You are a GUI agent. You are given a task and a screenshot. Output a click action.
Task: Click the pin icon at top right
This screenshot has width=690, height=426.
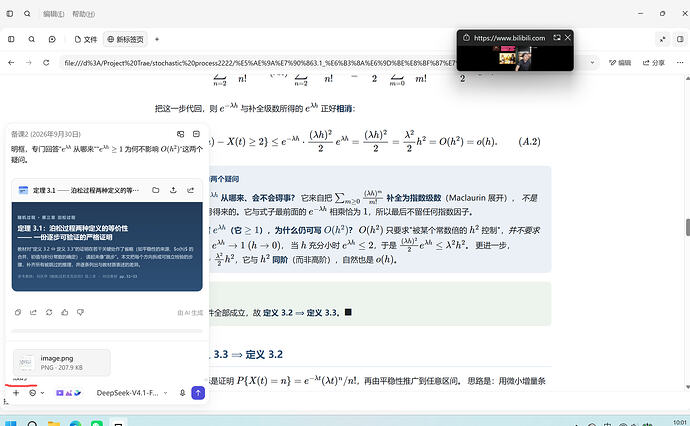pos(662,39)
